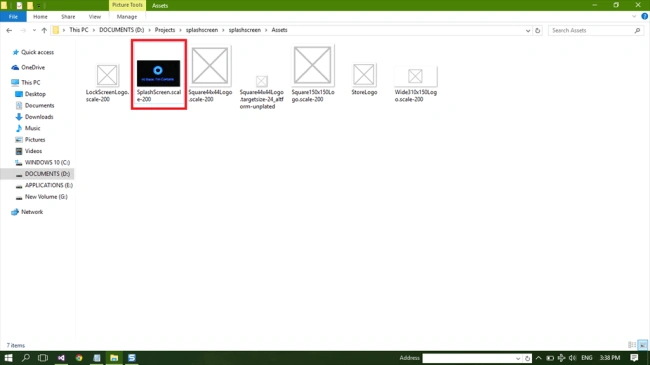This screenshot has width=650, height=365.
Task: Select Square44x44Logo.scale-200 file
Action: pos(210,75)
